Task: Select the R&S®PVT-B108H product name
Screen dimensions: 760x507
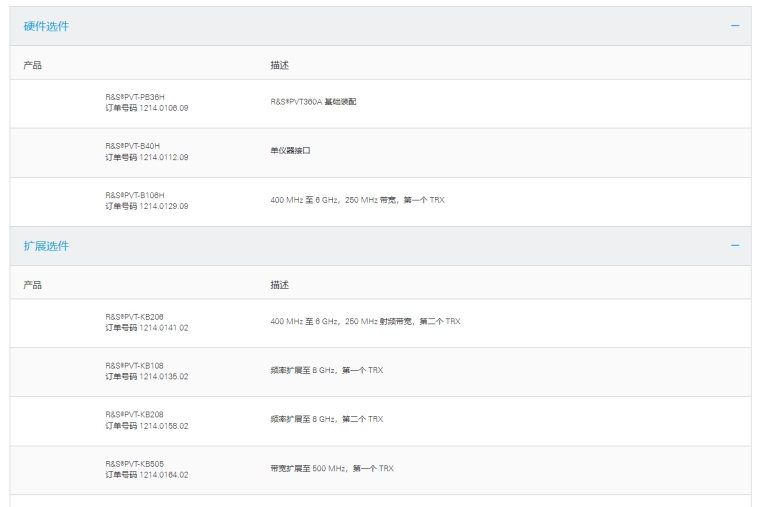Action: tap(135, 195)
